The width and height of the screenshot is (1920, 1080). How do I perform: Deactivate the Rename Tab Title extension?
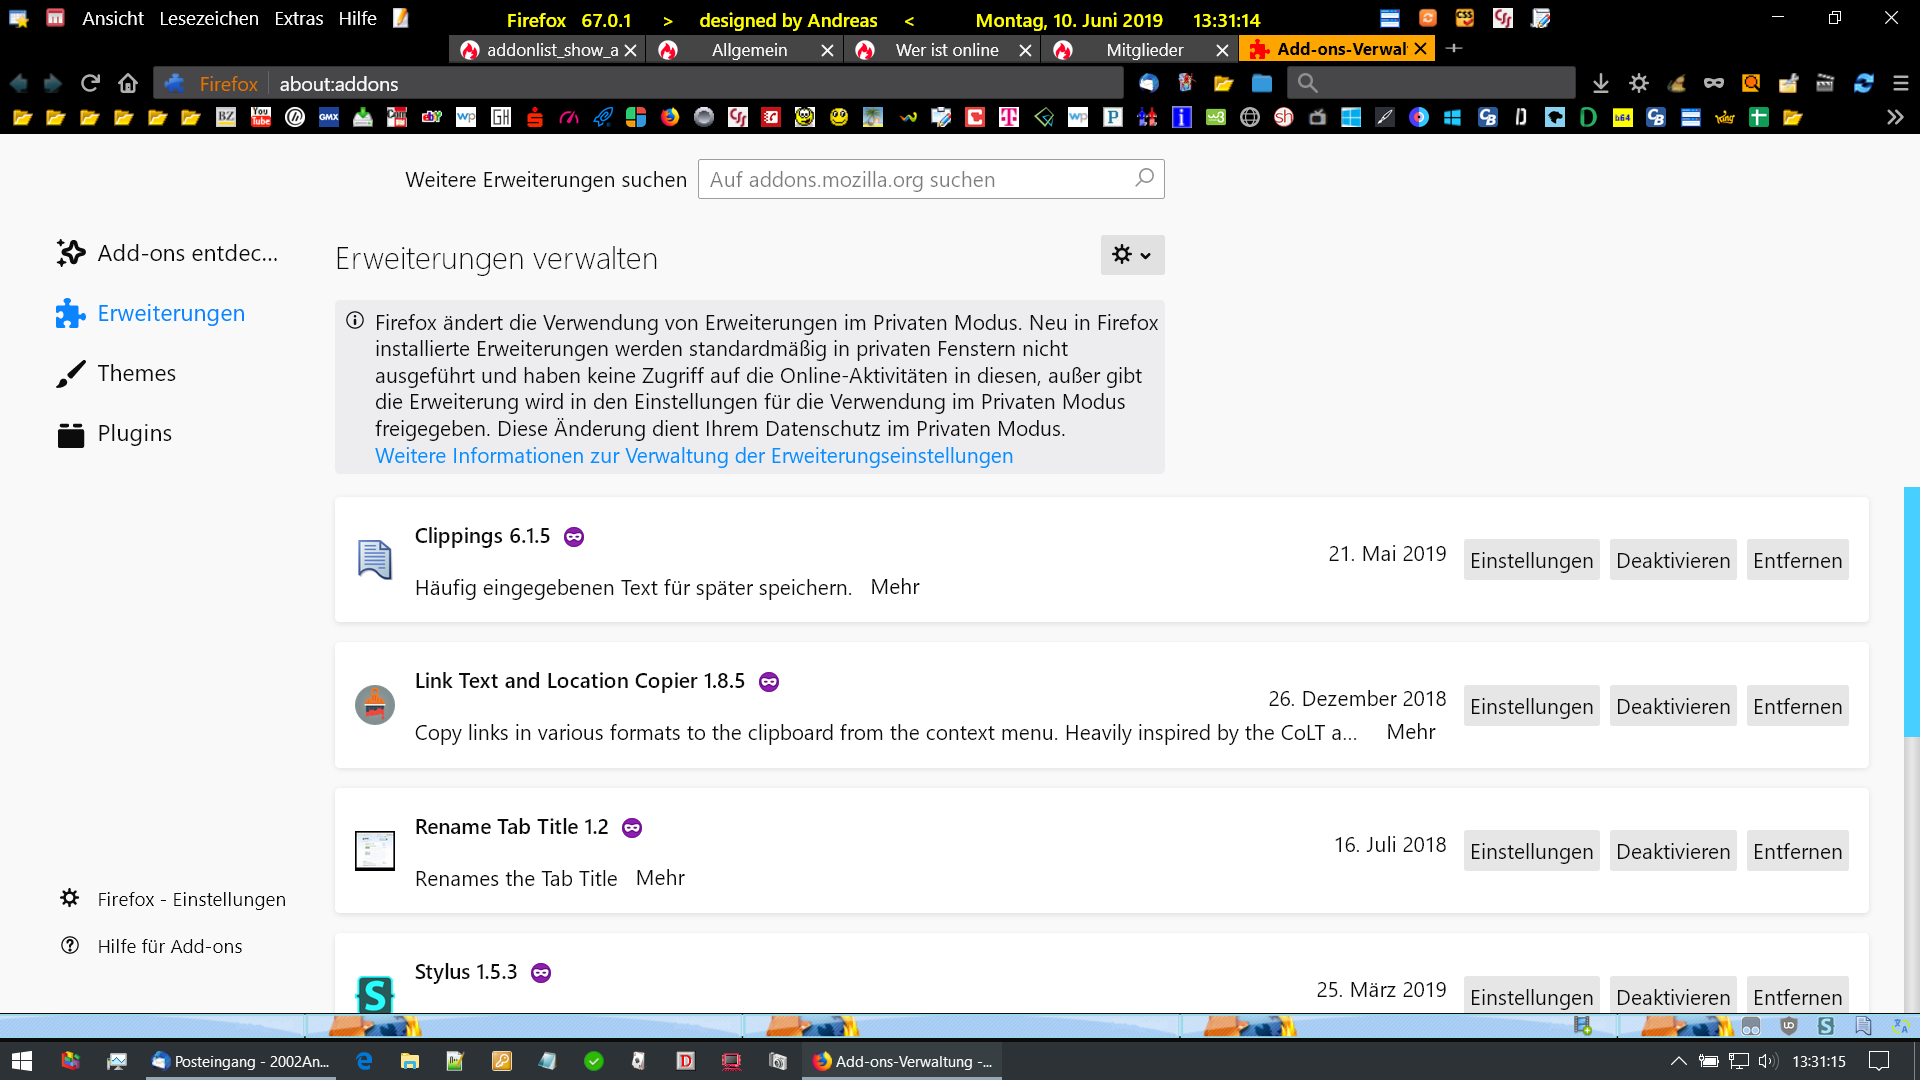pos(1672,851)
